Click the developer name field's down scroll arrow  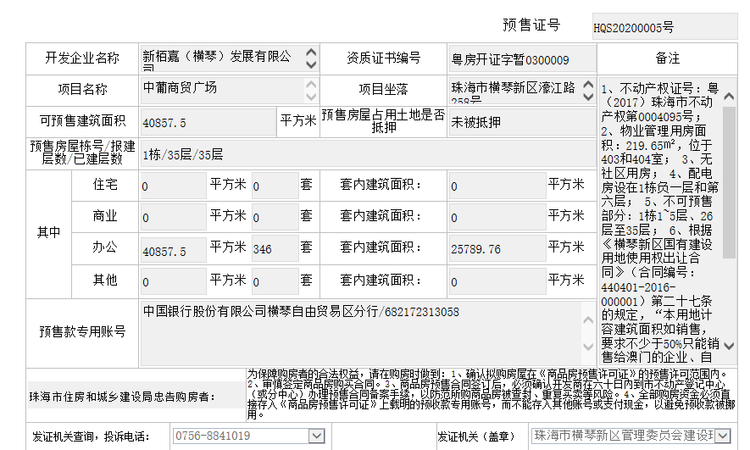tap(311, 64)
